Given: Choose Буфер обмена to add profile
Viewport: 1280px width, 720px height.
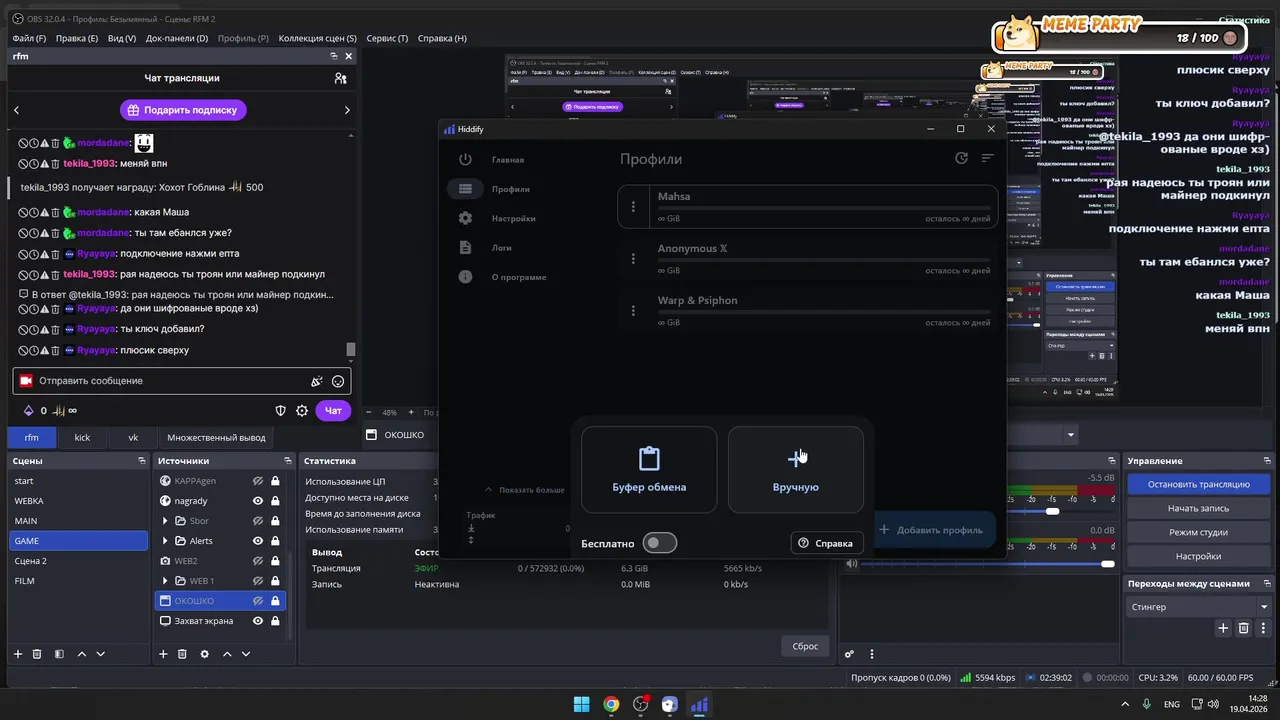Looking at the screenshot, I should coord(649,470).
